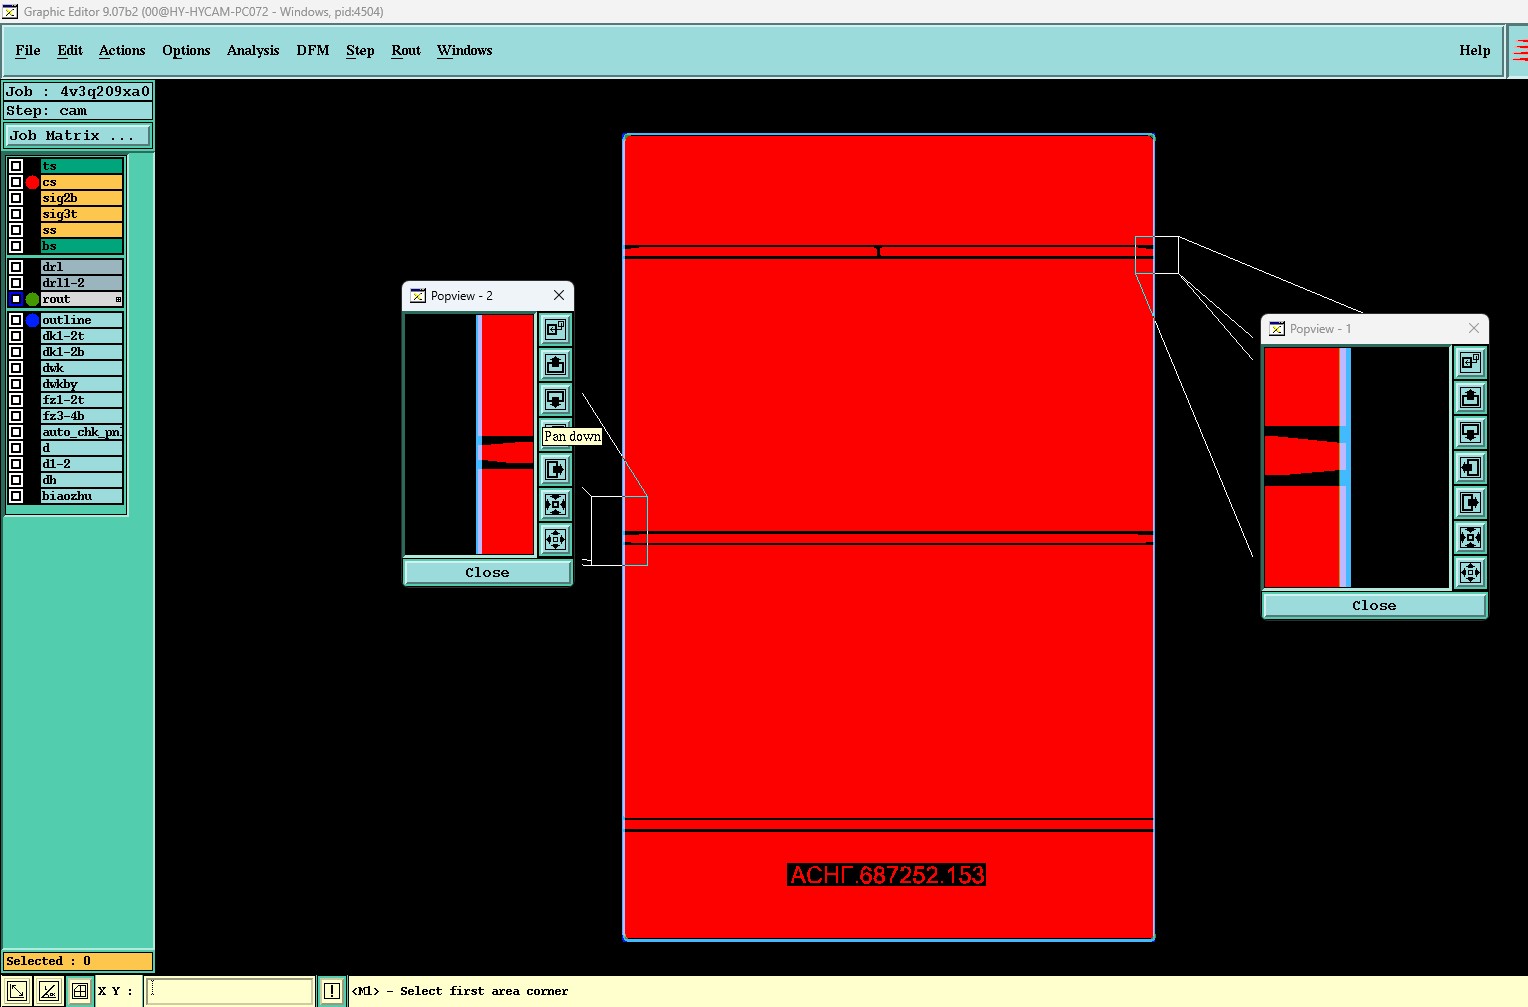Screen dimensions: 1528x1007
Task: Click the zoom out icon in Popview - 2
Action: pos(555,539)
